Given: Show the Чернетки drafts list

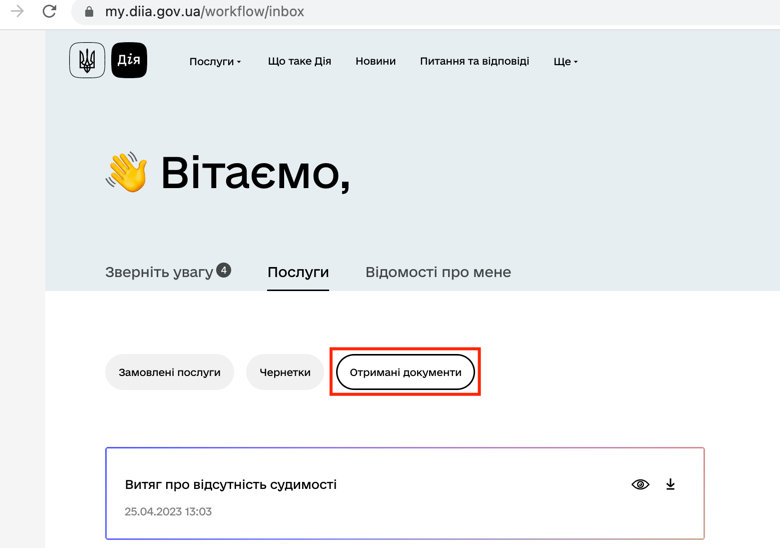Looking at the screenshot, I should (x=285, y=372).
